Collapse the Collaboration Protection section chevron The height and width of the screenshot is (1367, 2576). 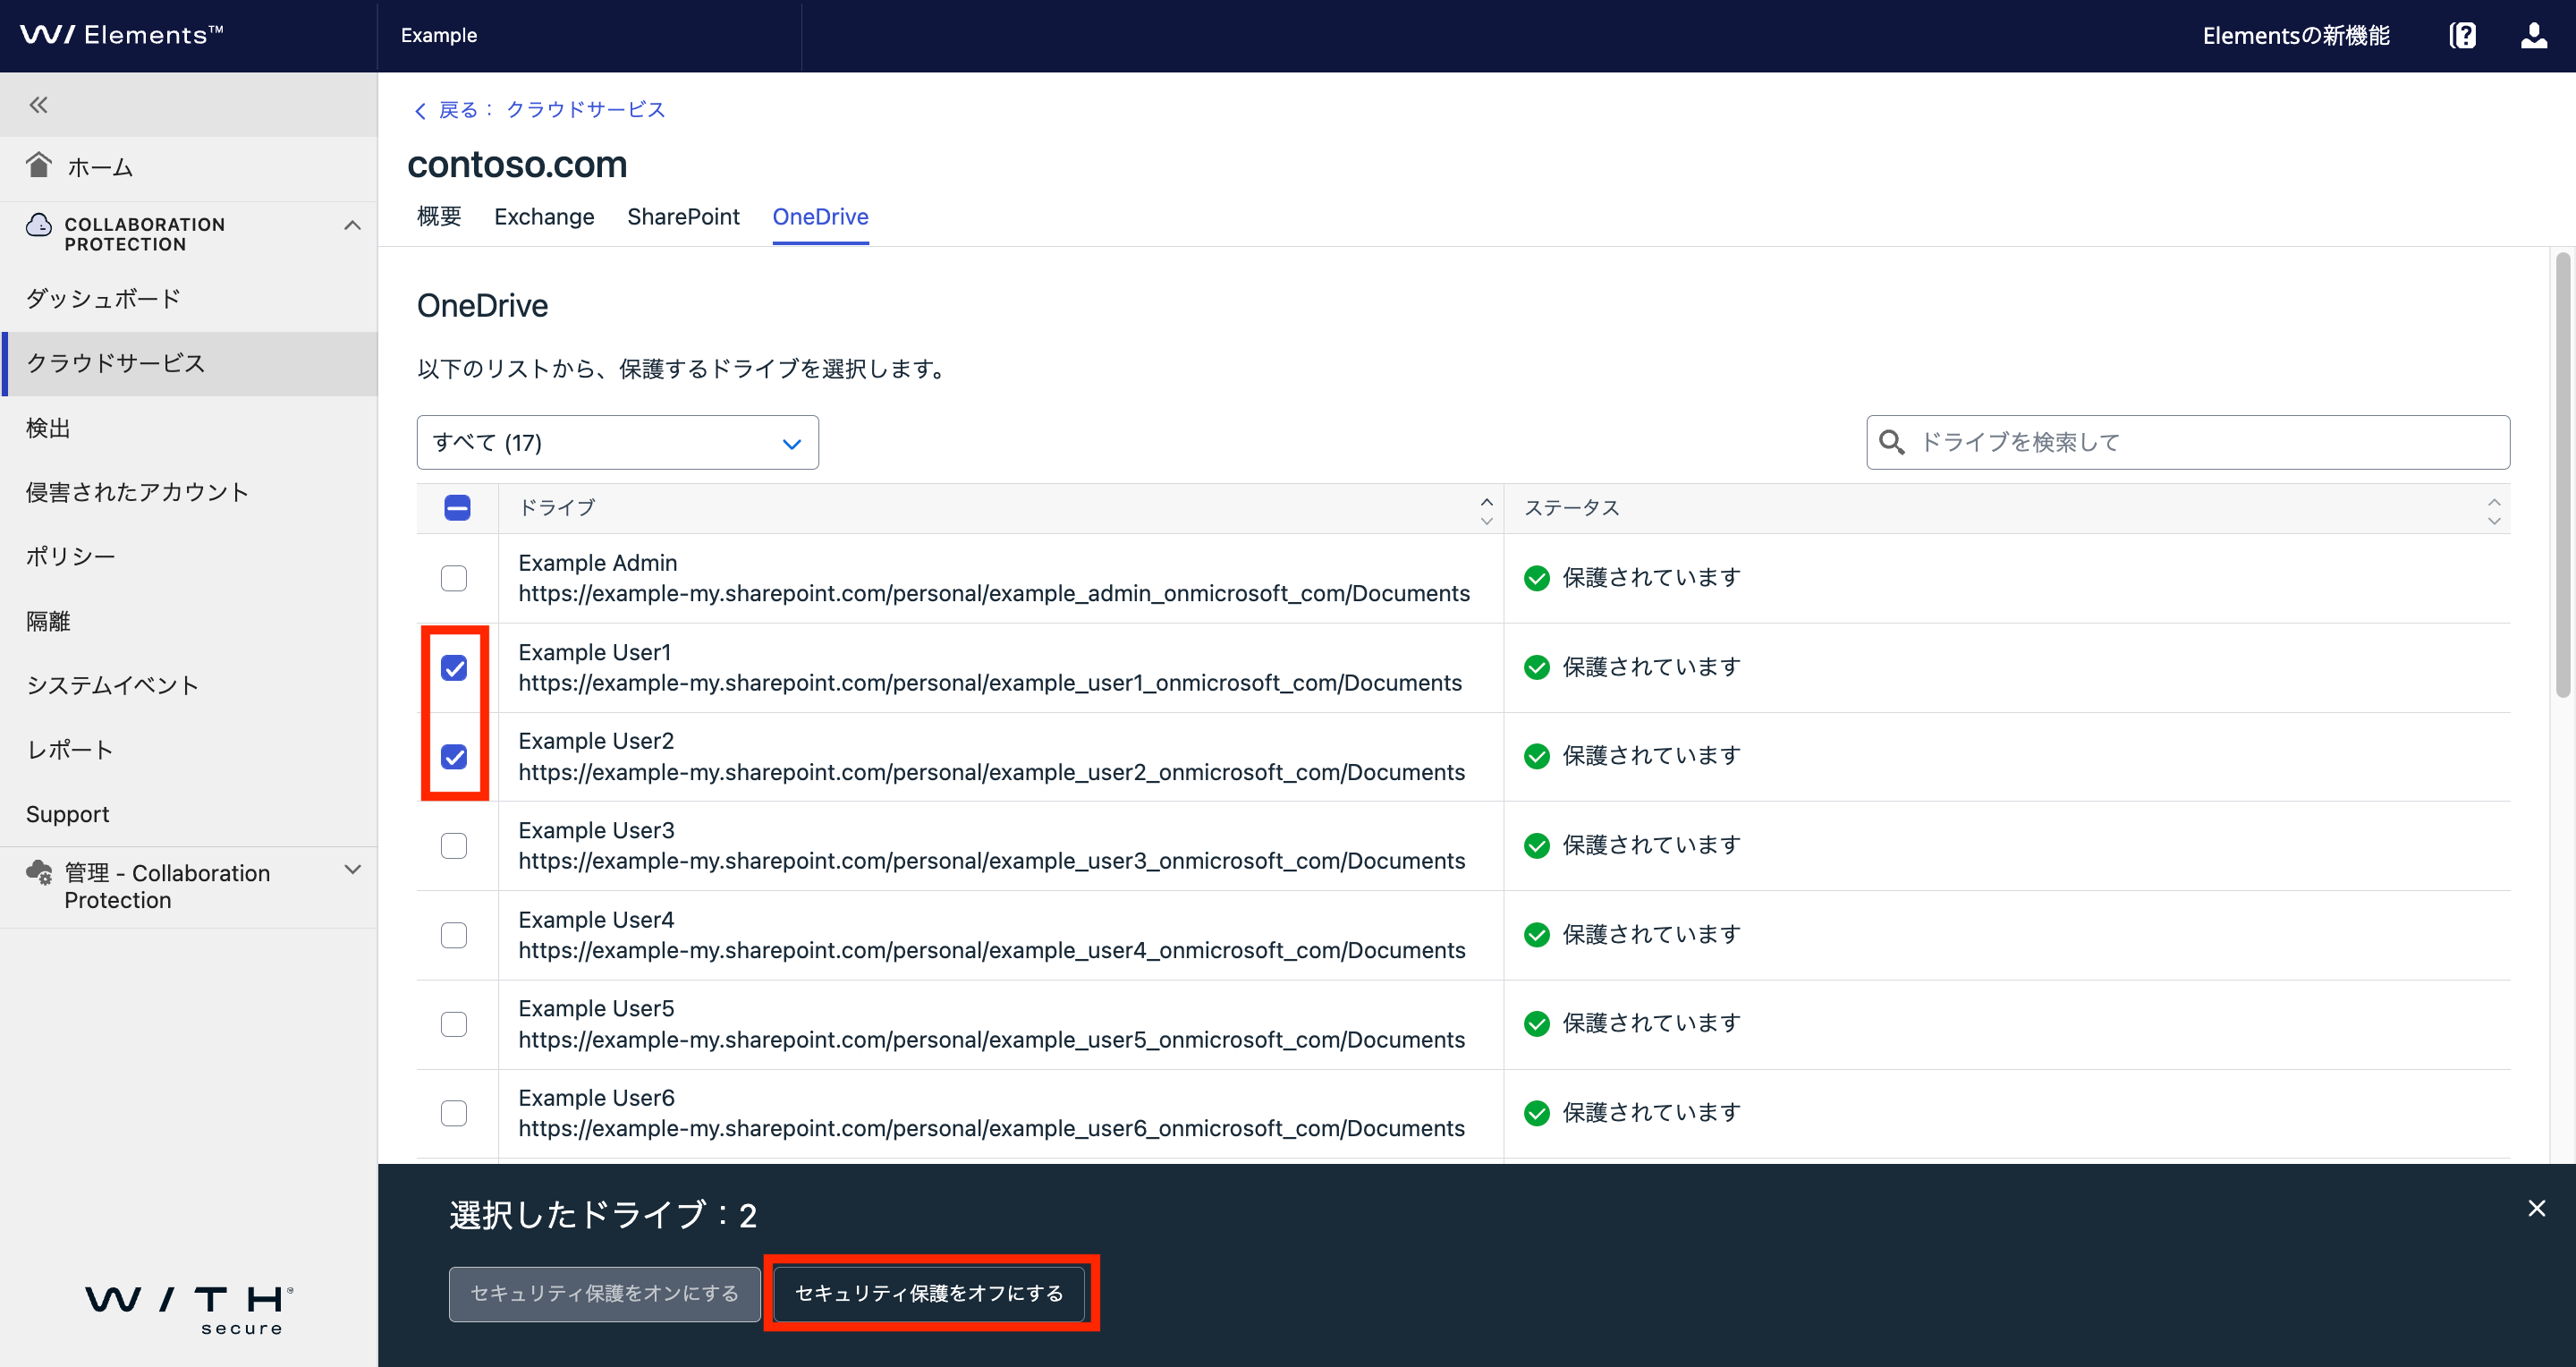[x=352, y=225]
